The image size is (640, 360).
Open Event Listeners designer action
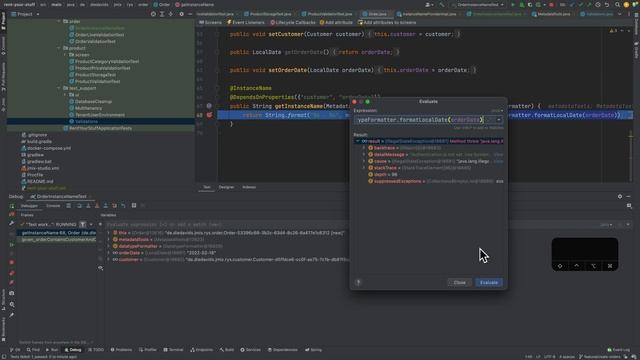246,22
